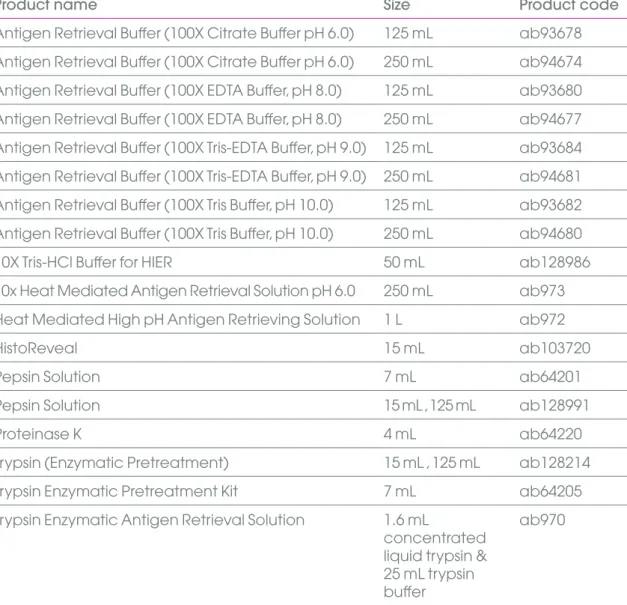627x605 pixels.
Task: Click product code ab970
Action: 542,520
